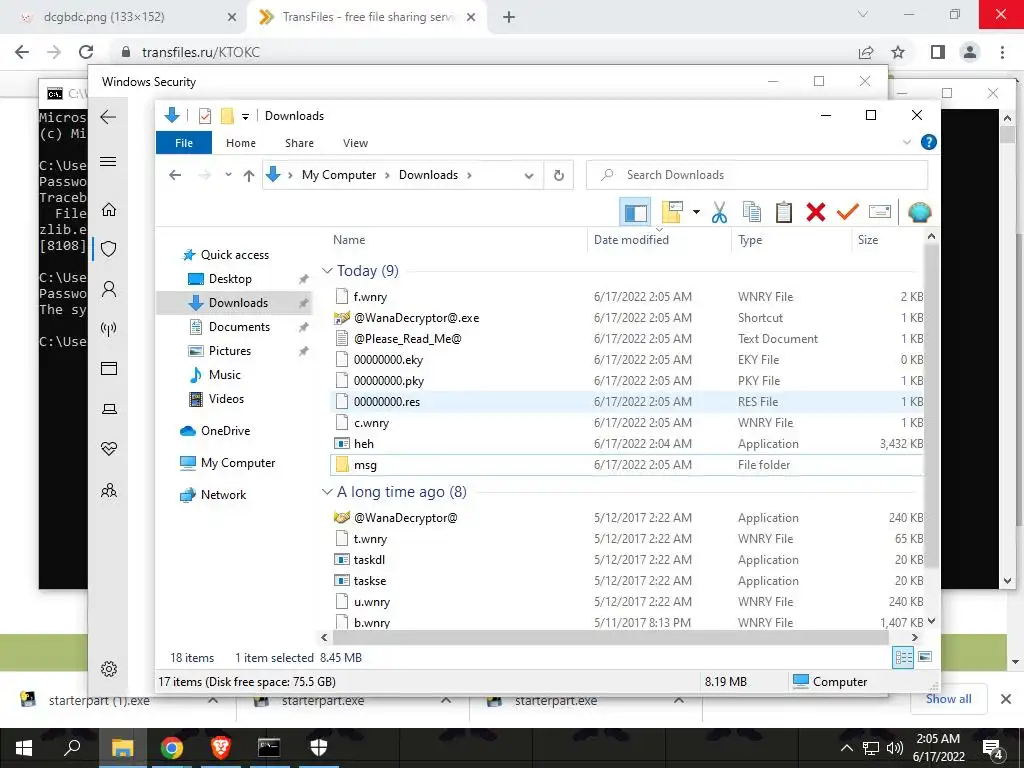Viewport: 1024px width, 768px height.
Task: Click the Paste clipboard icon
Action: coord(784,212)
